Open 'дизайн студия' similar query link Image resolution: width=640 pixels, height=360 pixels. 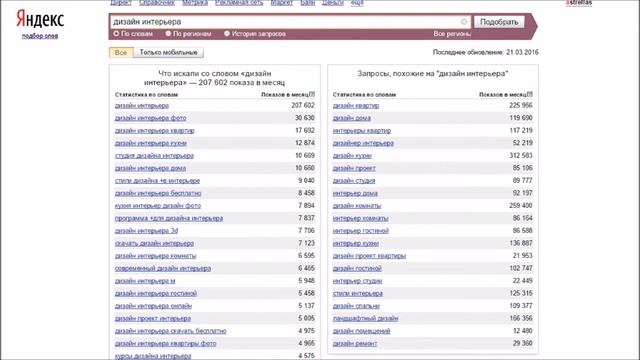pyautogui.click(x=354, y=180)
